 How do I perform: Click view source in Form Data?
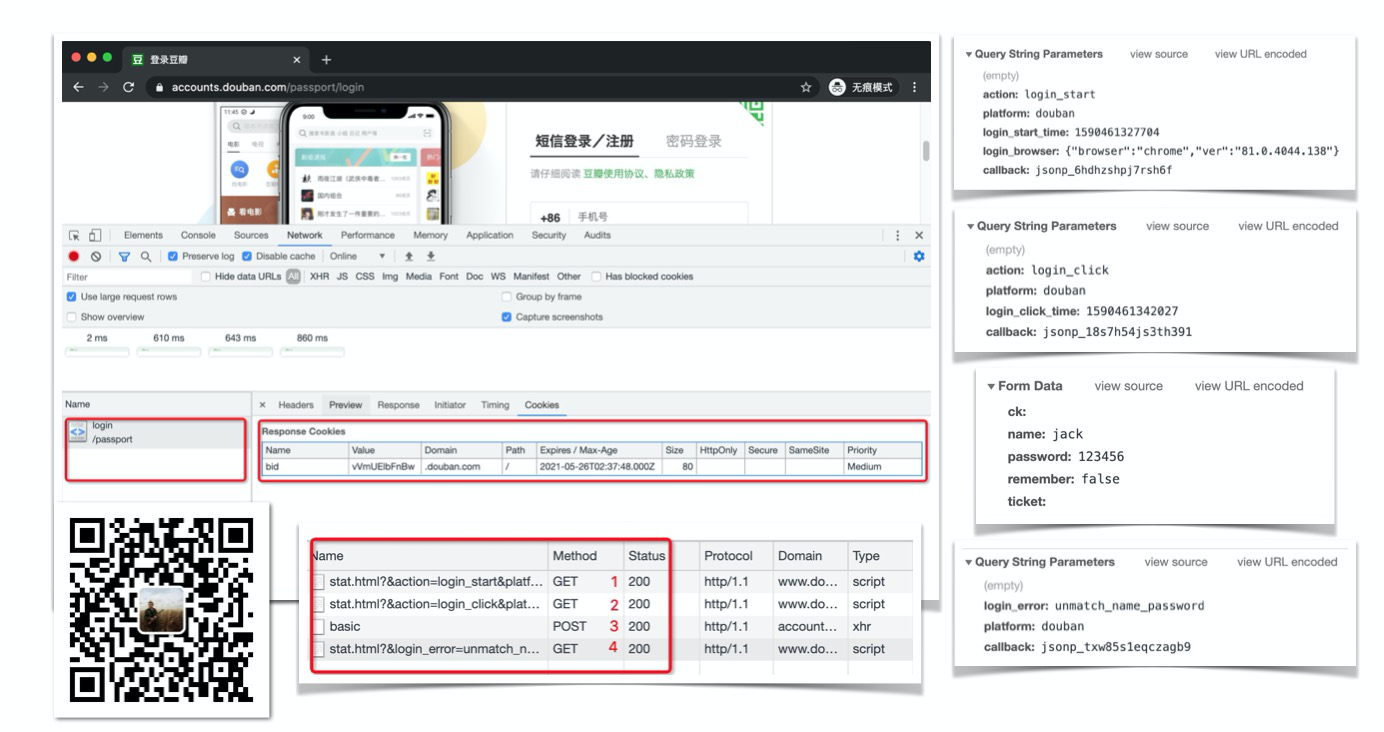[x=1129, y=386]
